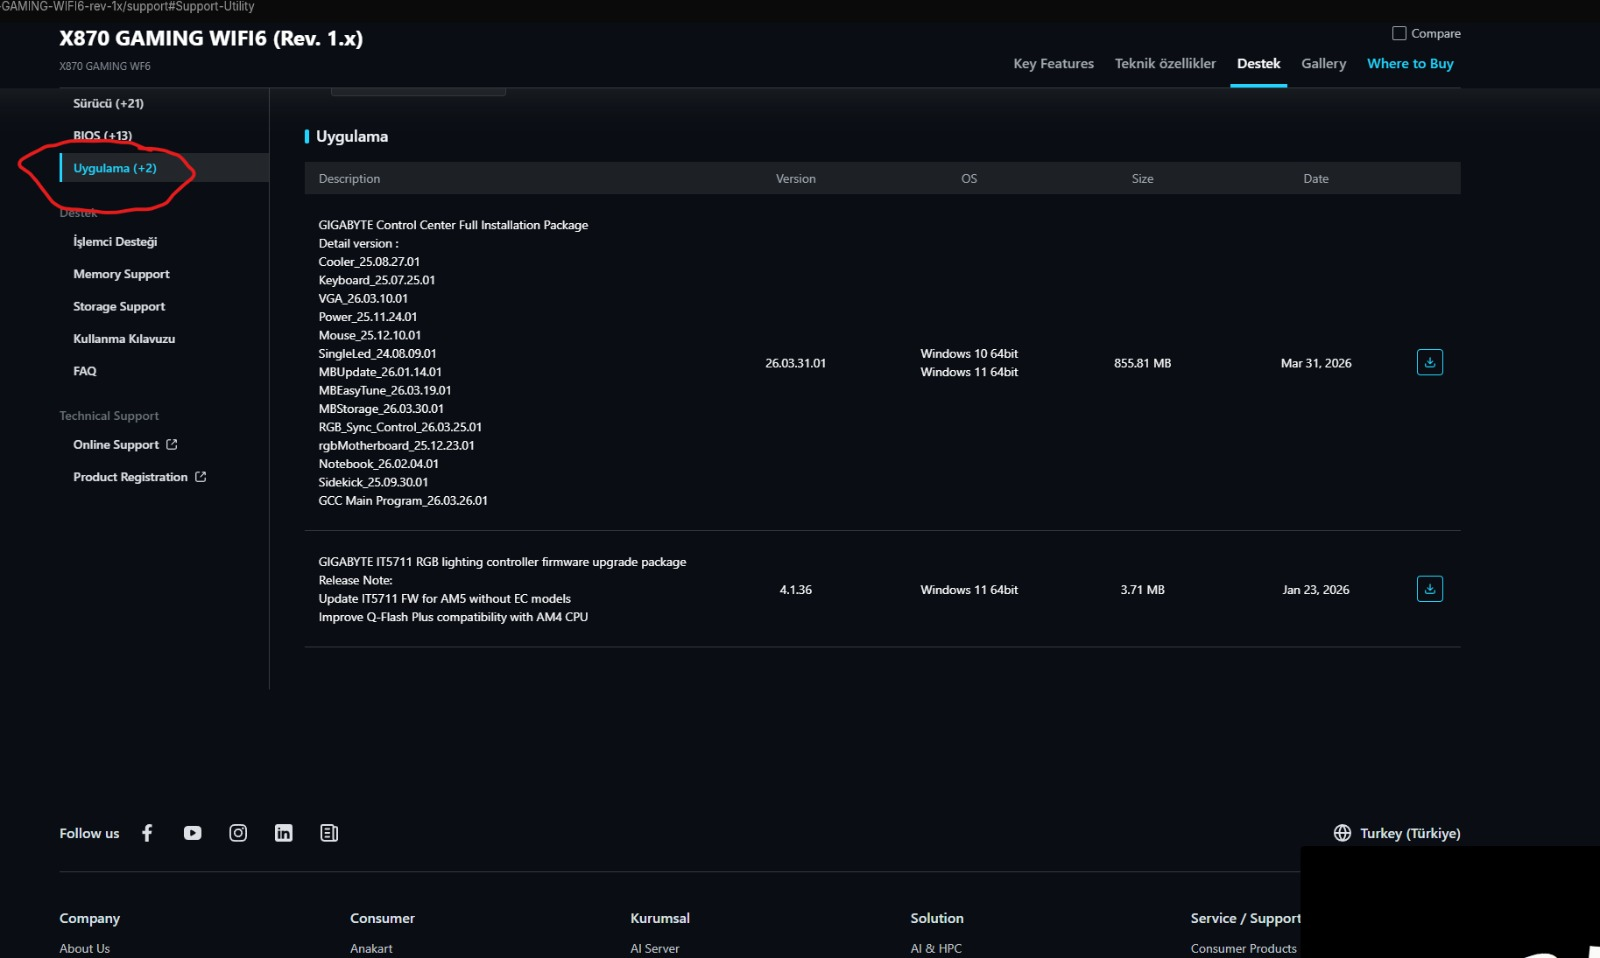Open Consumer Products footer link
The height and width of the screenshot is (958, 1600).
[1243, 948]
